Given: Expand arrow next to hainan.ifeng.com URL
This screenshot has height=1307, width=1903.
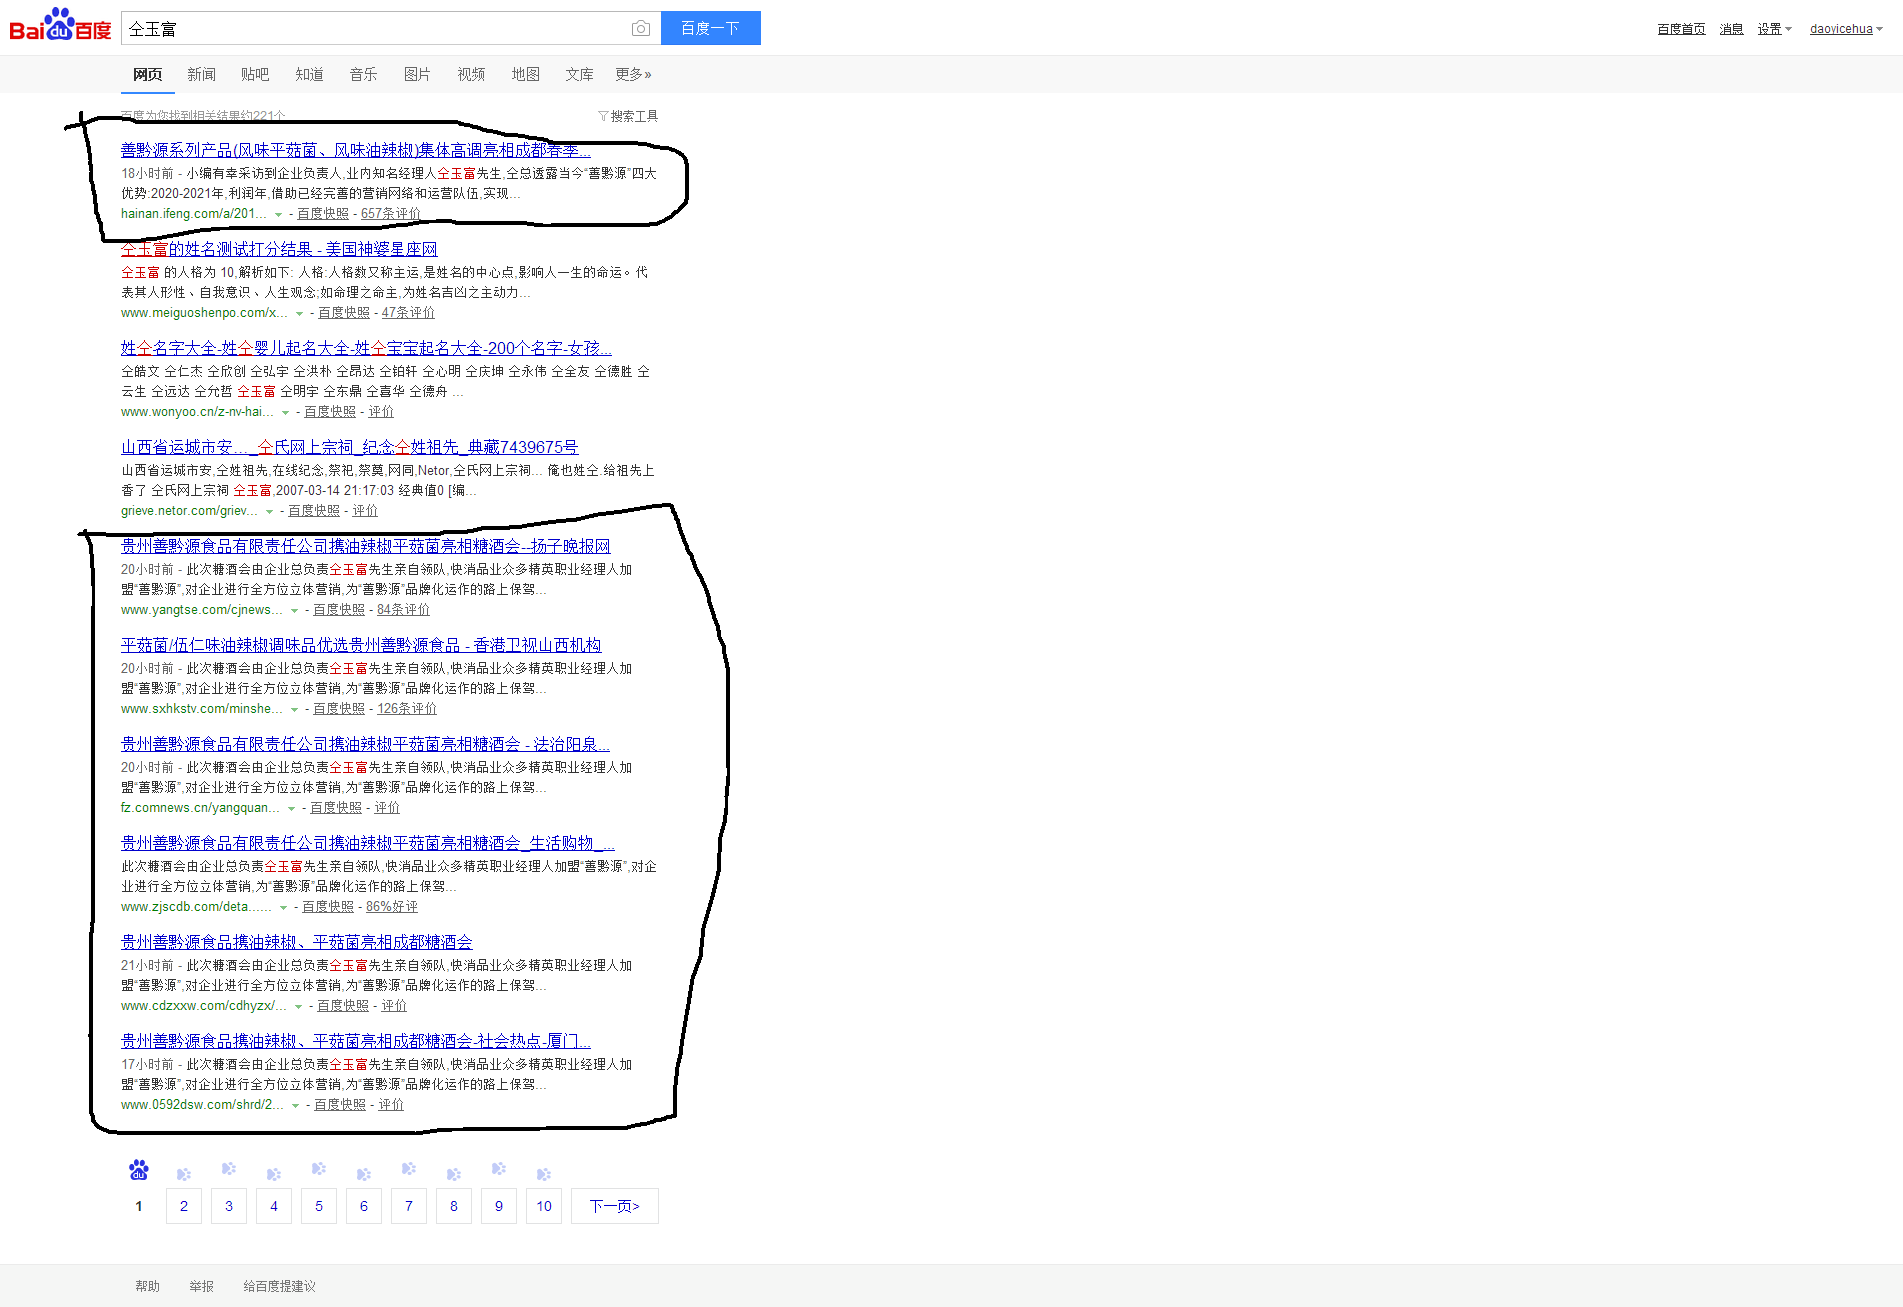Looking at the screenshot, I should pos(278,215).
